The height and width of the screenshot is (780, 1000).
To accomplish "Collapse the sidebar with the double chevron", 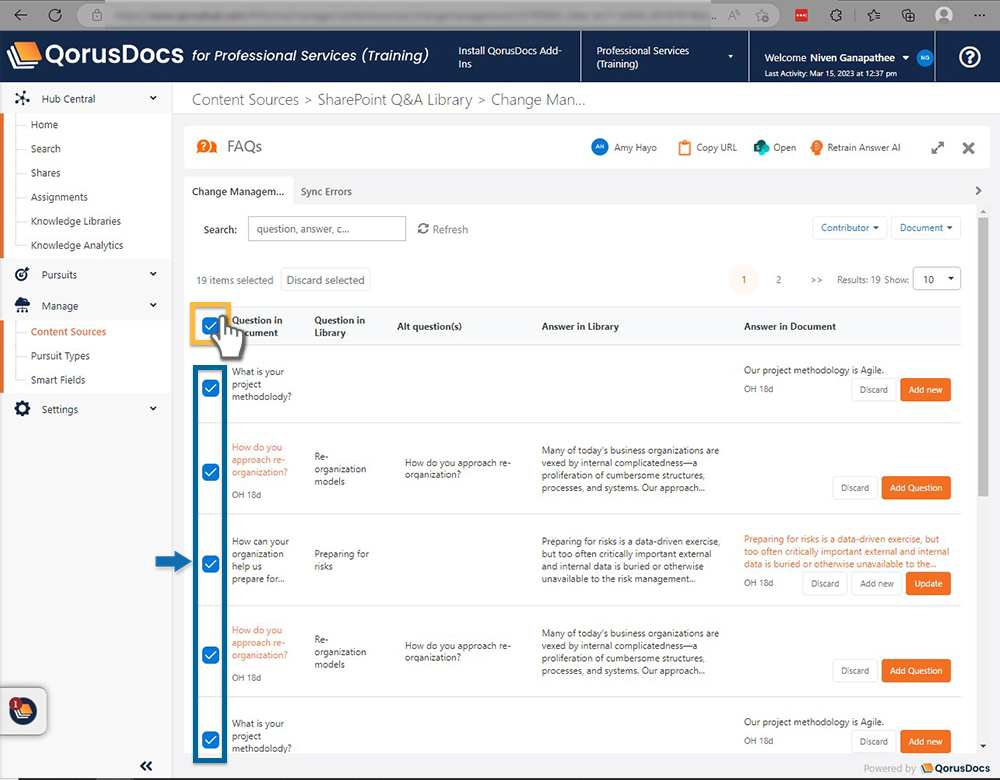I will 146,766.
